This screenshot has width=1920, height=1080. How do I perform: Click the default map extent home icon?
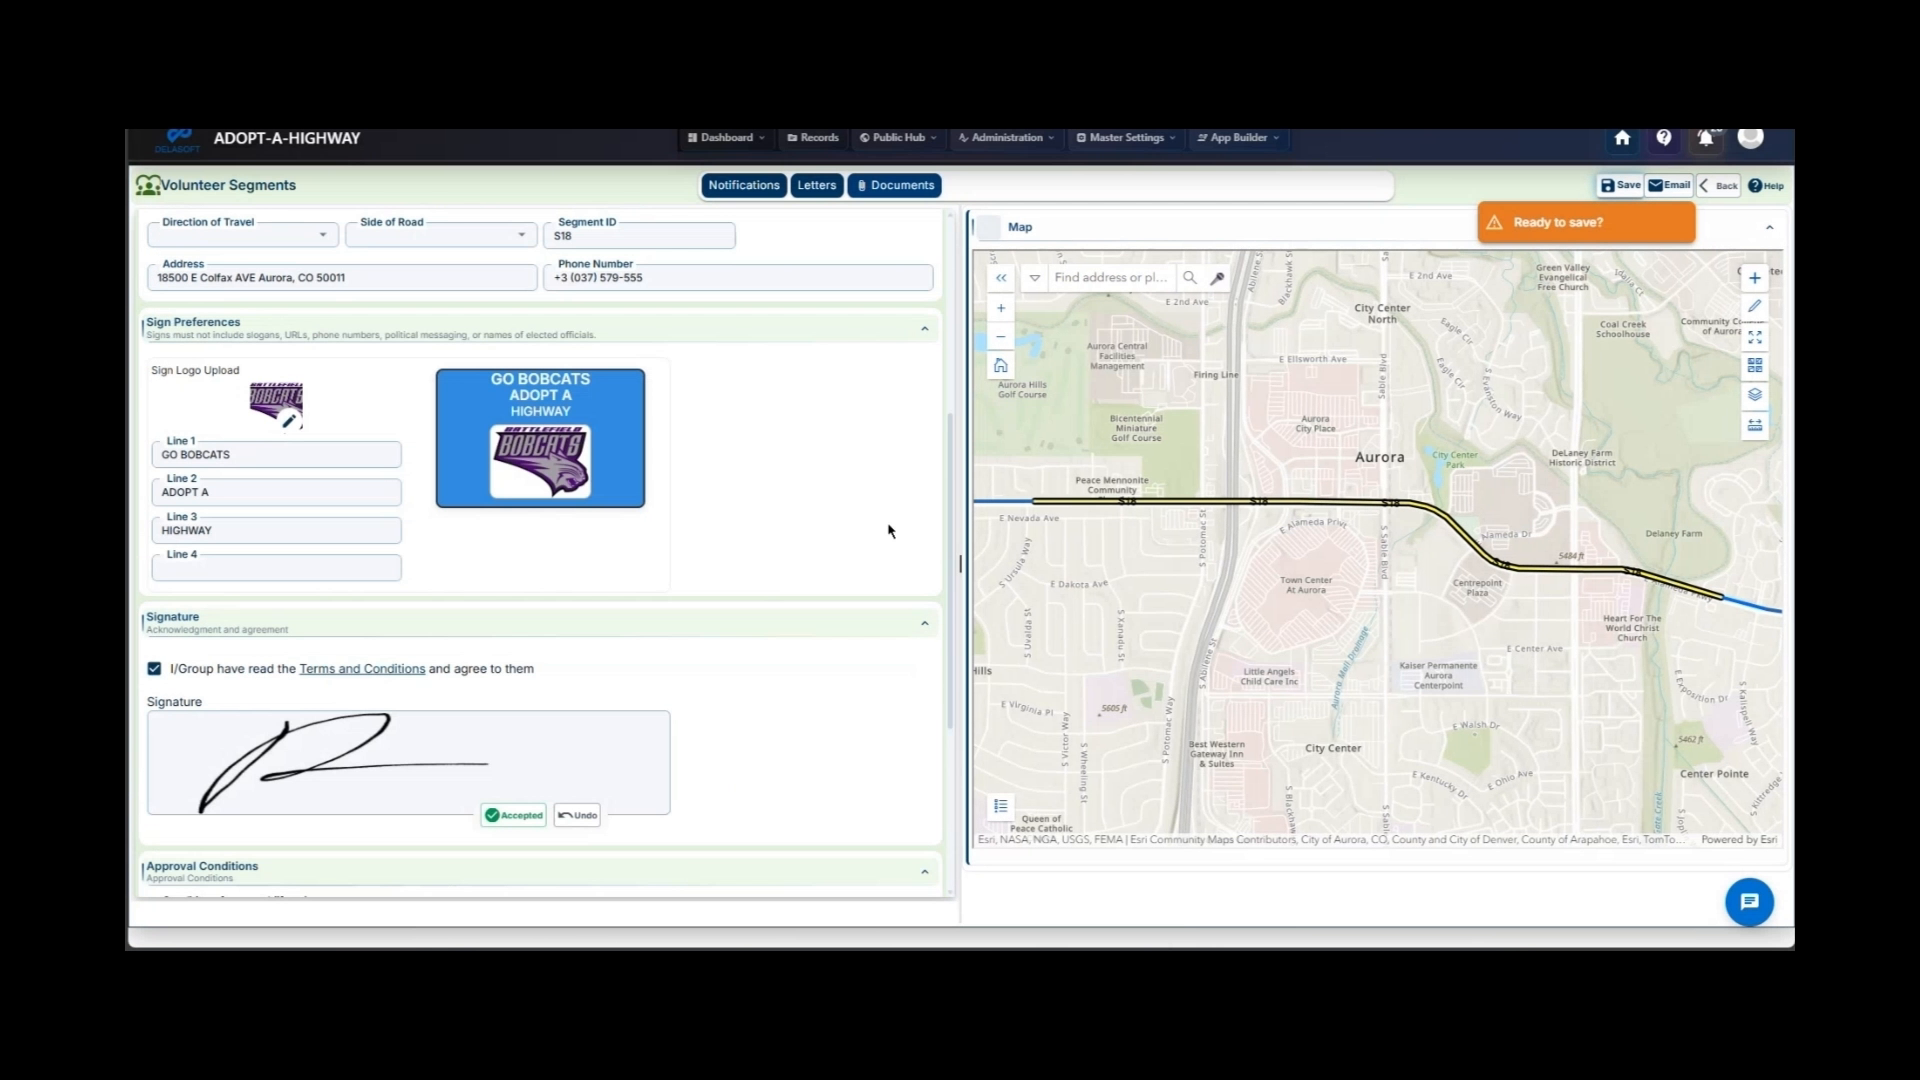click(1000, 366)
